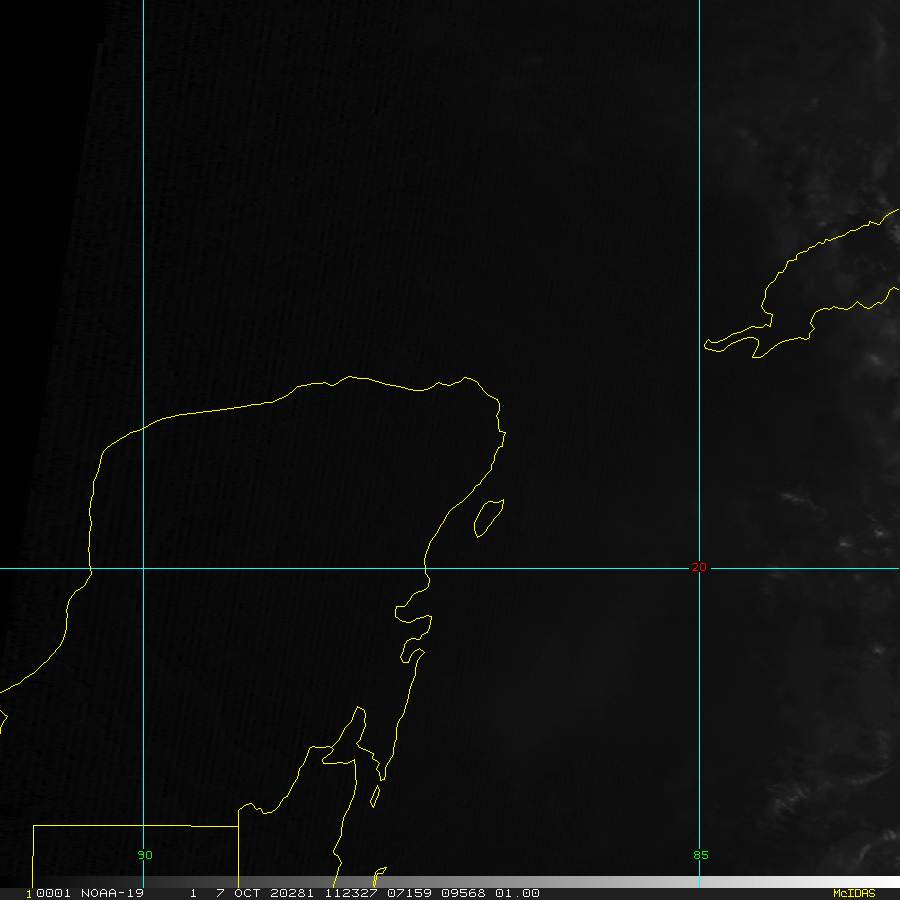Click the 01.00 resolution value

517,893
